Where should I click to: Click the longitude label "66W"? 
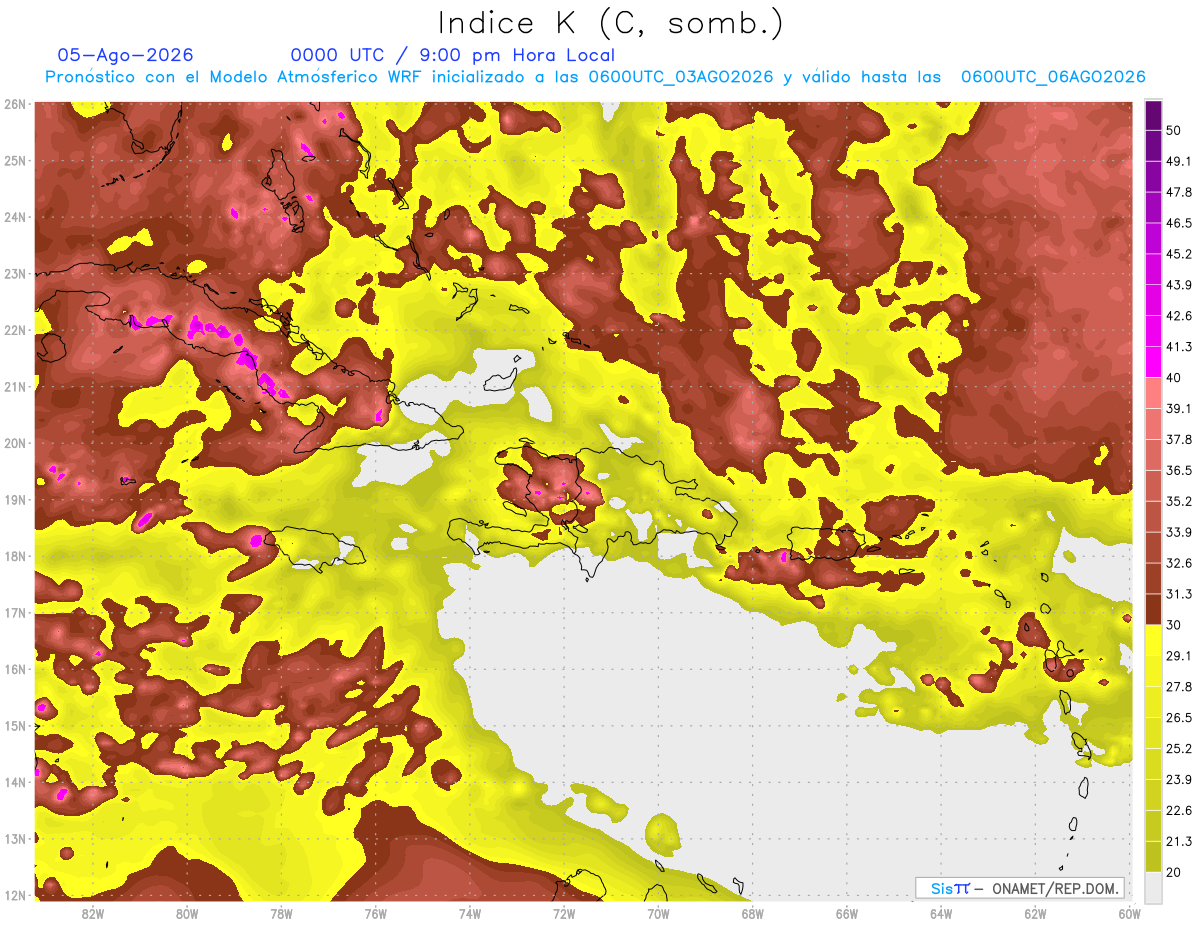coord(846,914)
